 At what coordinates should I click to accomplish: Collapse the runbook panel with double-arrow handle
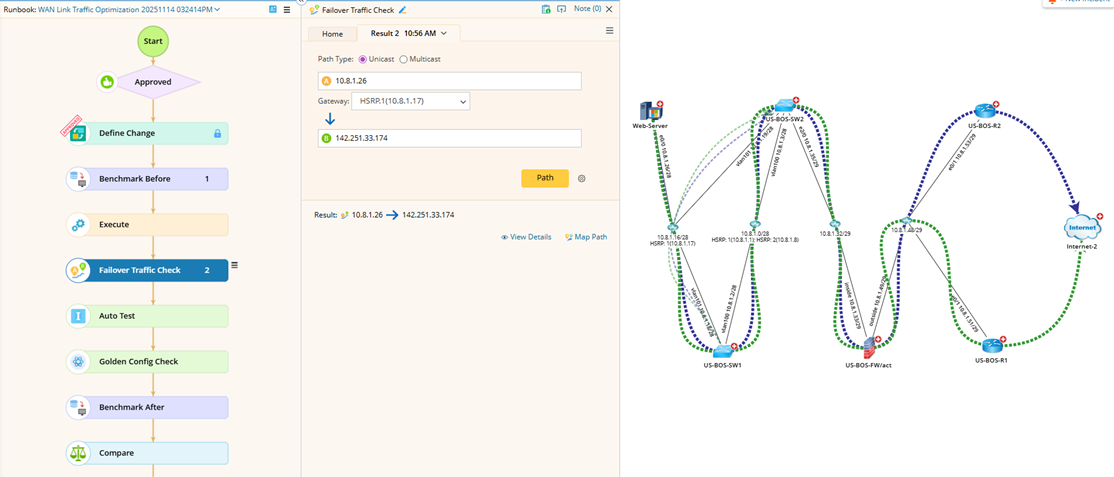pyautogui.click(x=301, y=1)
